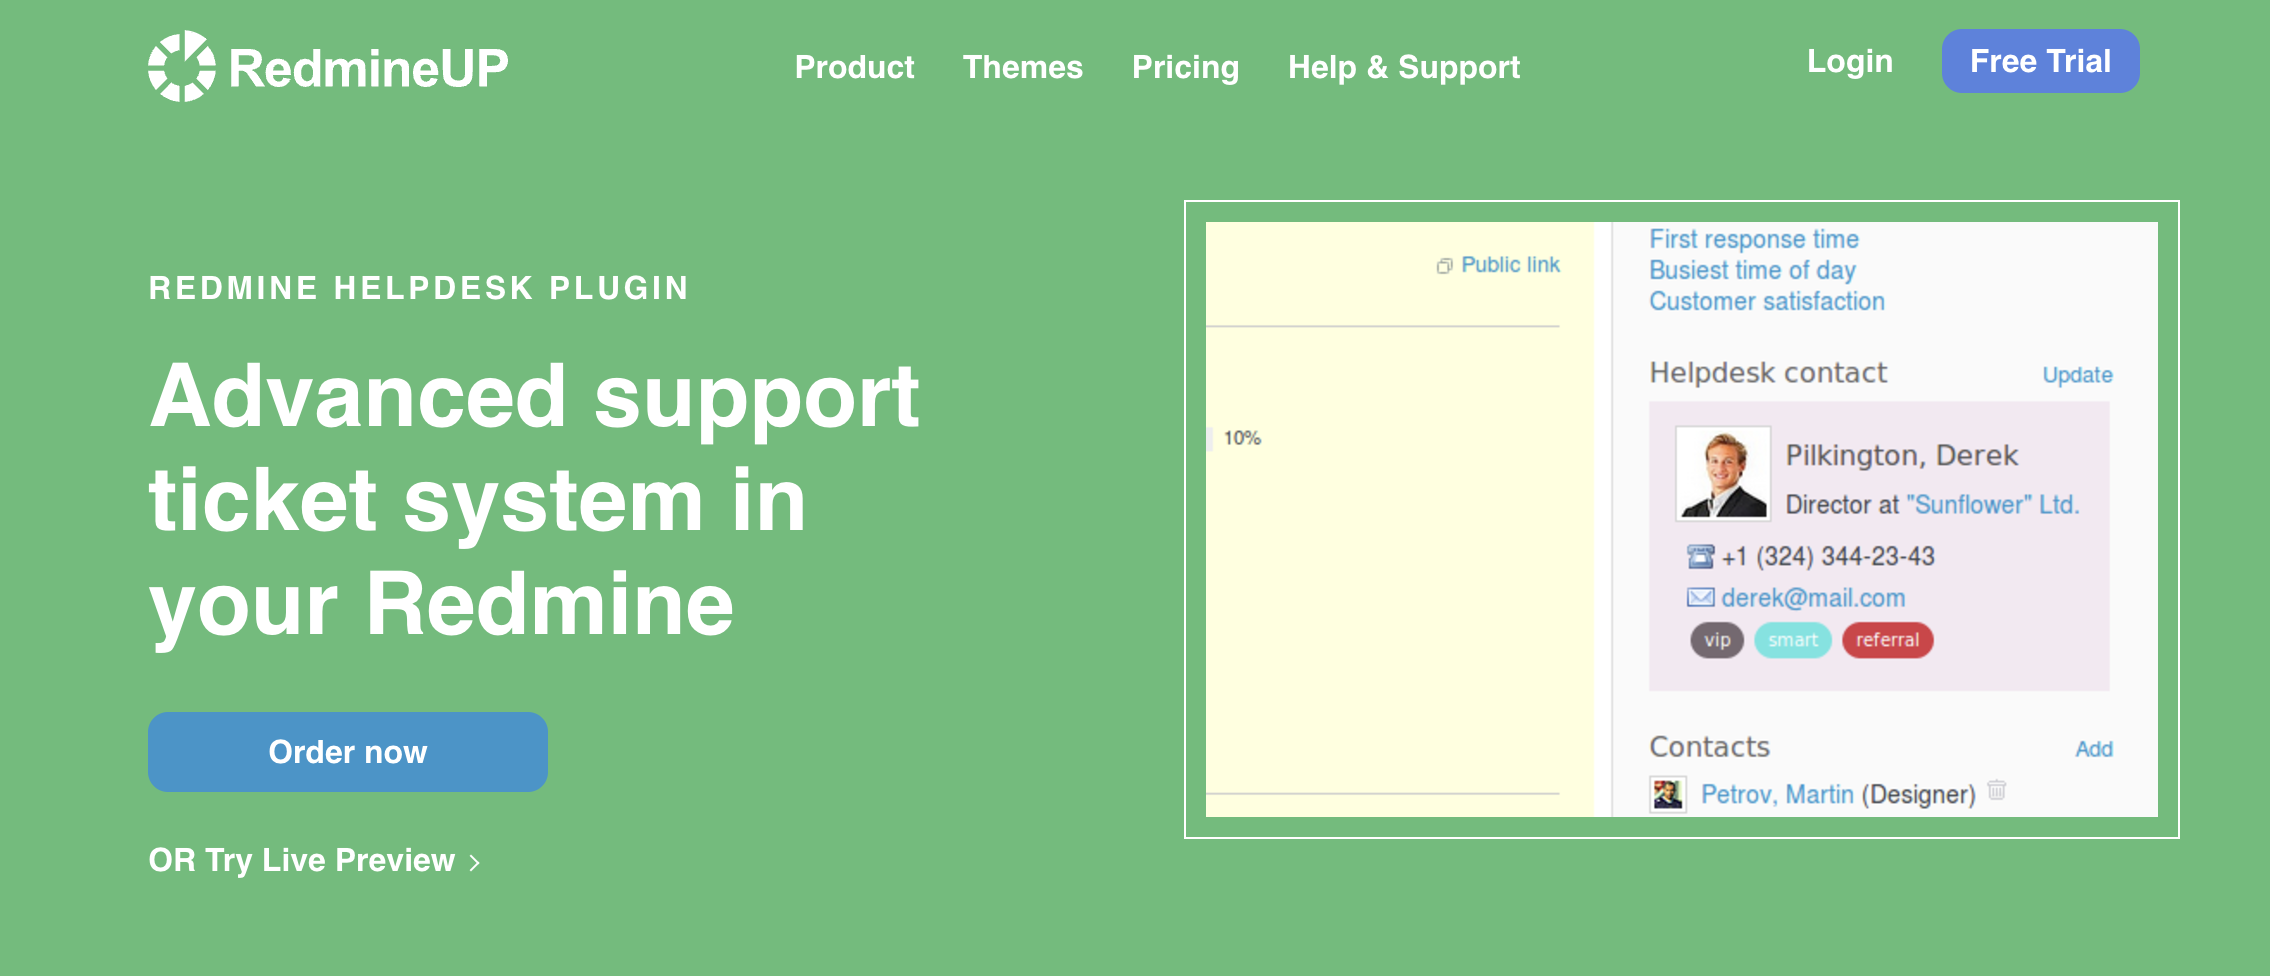Image resolution: width=2270 pixels, height=976 pixels.
Task: Open the Try Live Preview link
Action: pyautogui.click(x=314, y=861)
